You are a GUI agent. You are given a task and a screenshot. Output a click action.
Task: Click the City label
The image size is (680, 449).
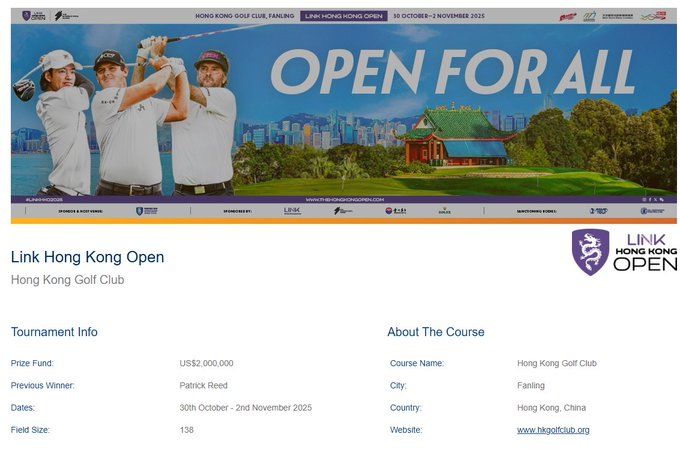pos(398,385)
